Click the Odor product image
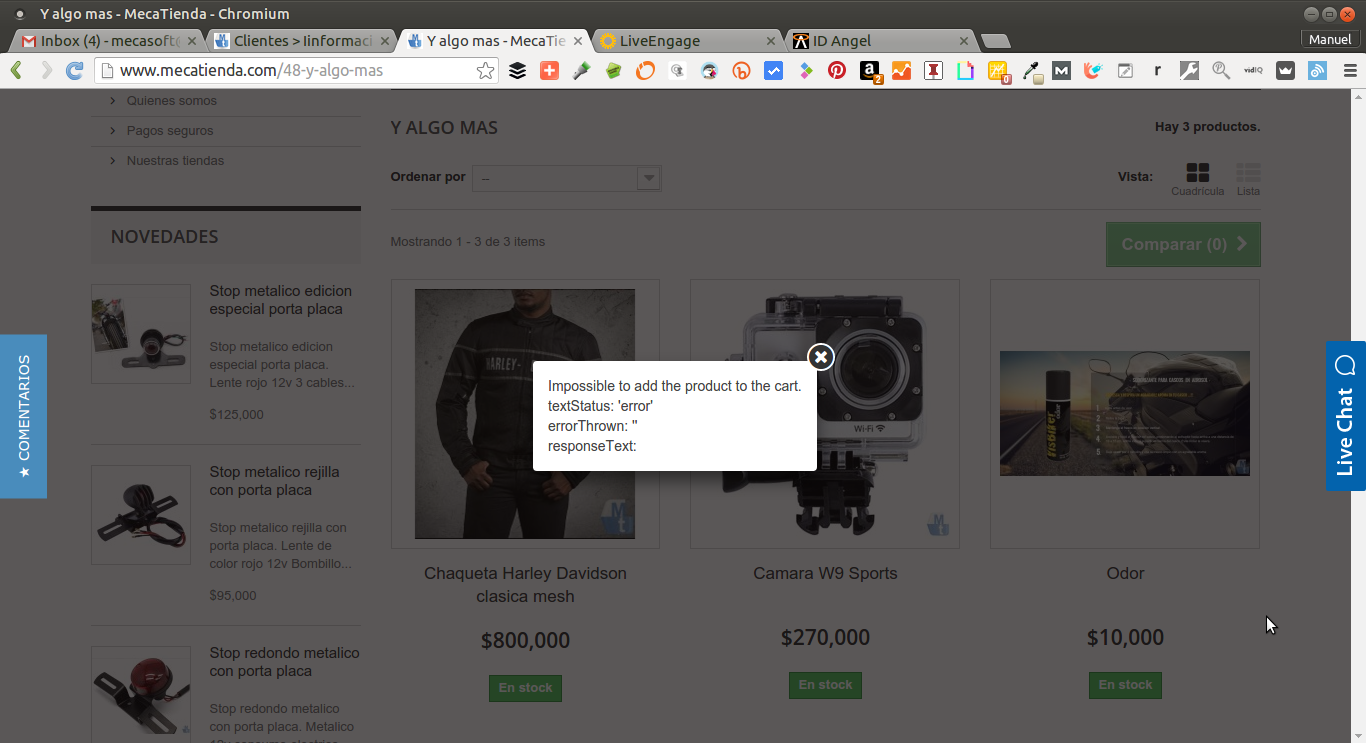Image resolution: width=1366 pixels, height=743 pixels. [x=1125, y=413]
